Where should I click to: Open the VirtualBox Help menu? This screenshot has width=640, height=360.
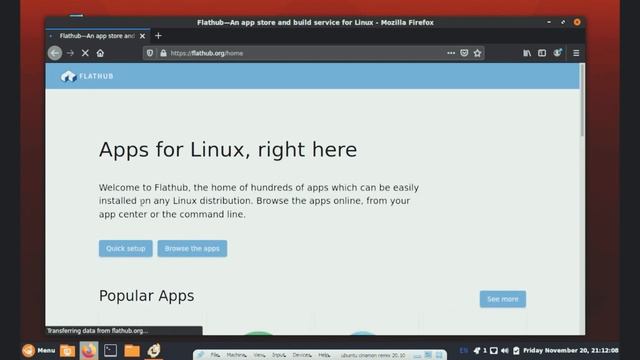324,355
